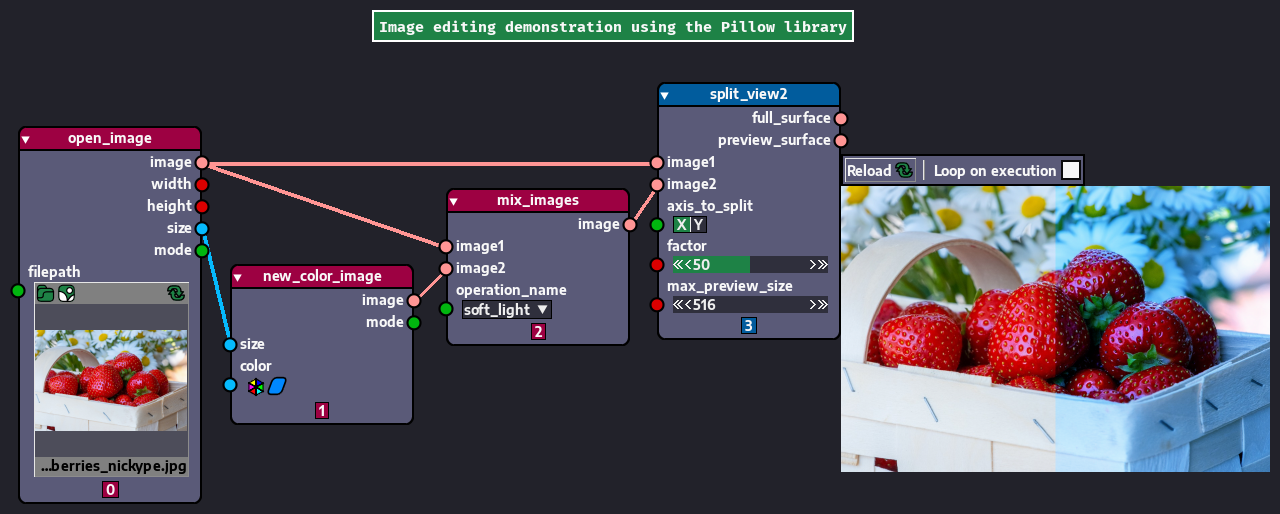
Task: Click the open_image height output socket
Action: coord(202,206)
